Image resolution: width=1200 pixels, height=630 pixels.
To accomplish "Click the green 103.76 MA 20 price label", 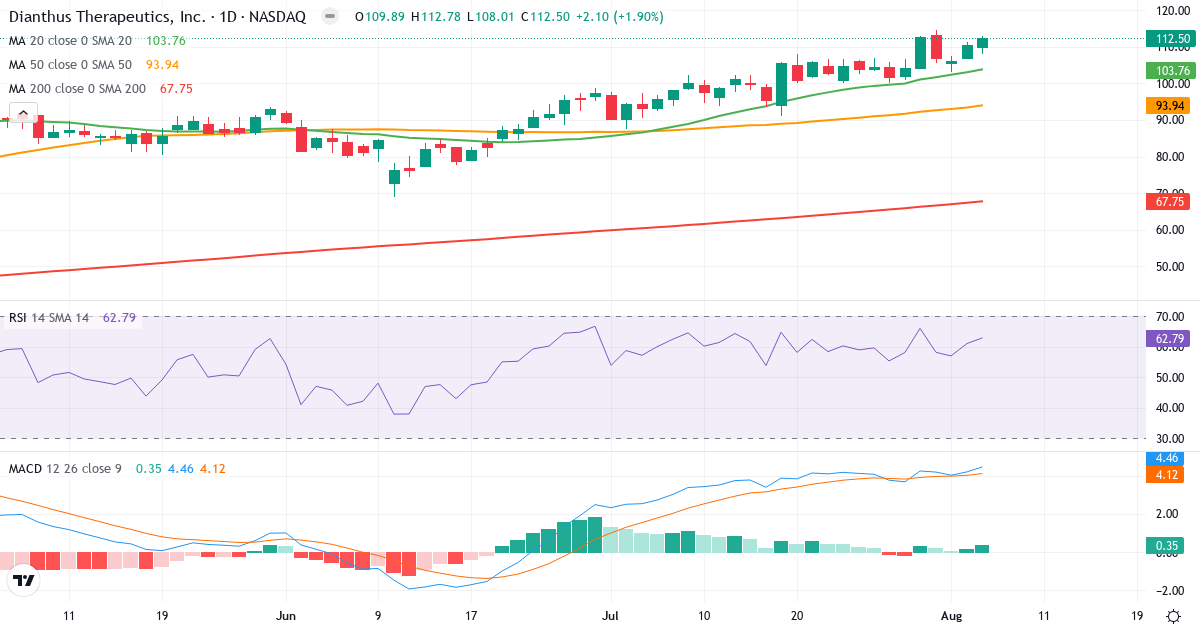I will coord(1172,70).
